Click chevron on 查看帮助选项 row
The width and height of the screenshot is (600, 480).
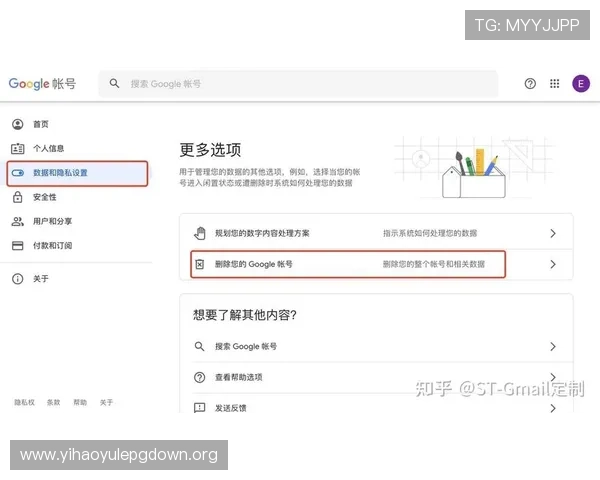(553, 377)
